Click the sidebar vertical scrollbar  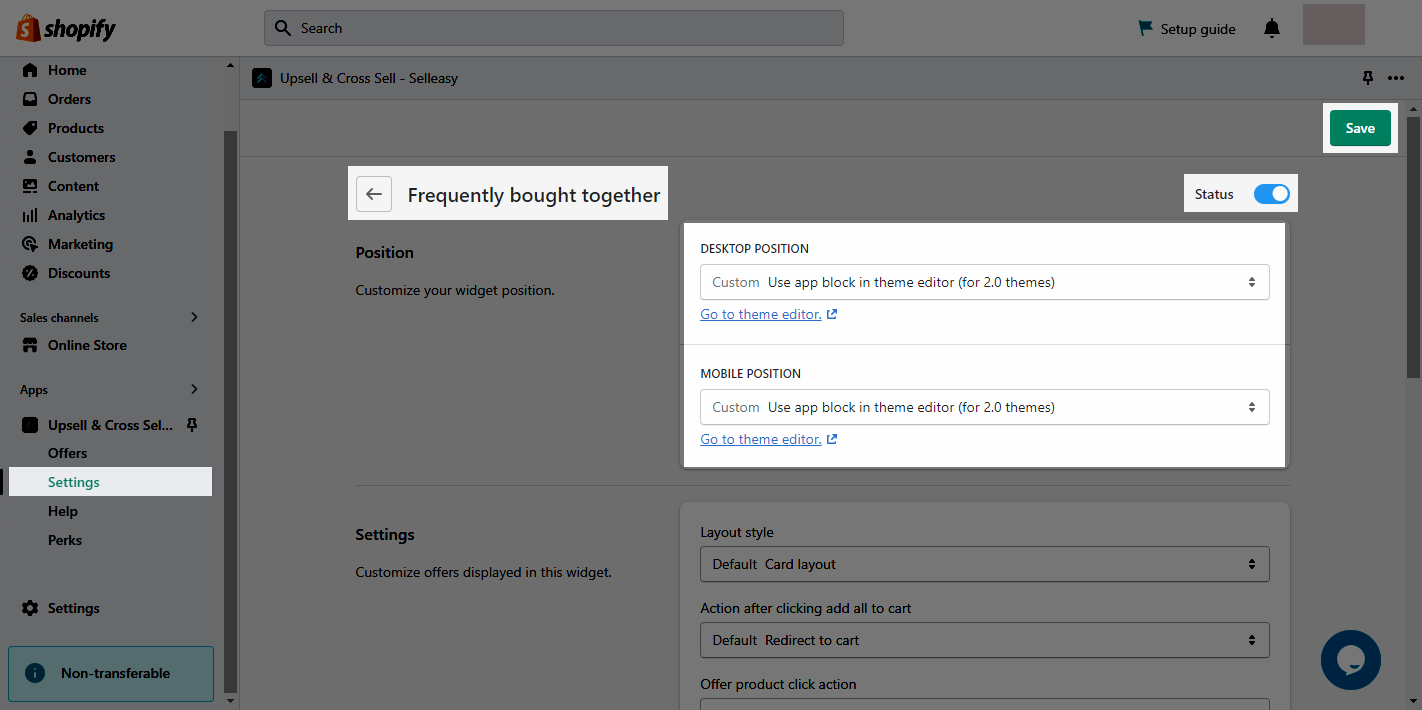230,410
